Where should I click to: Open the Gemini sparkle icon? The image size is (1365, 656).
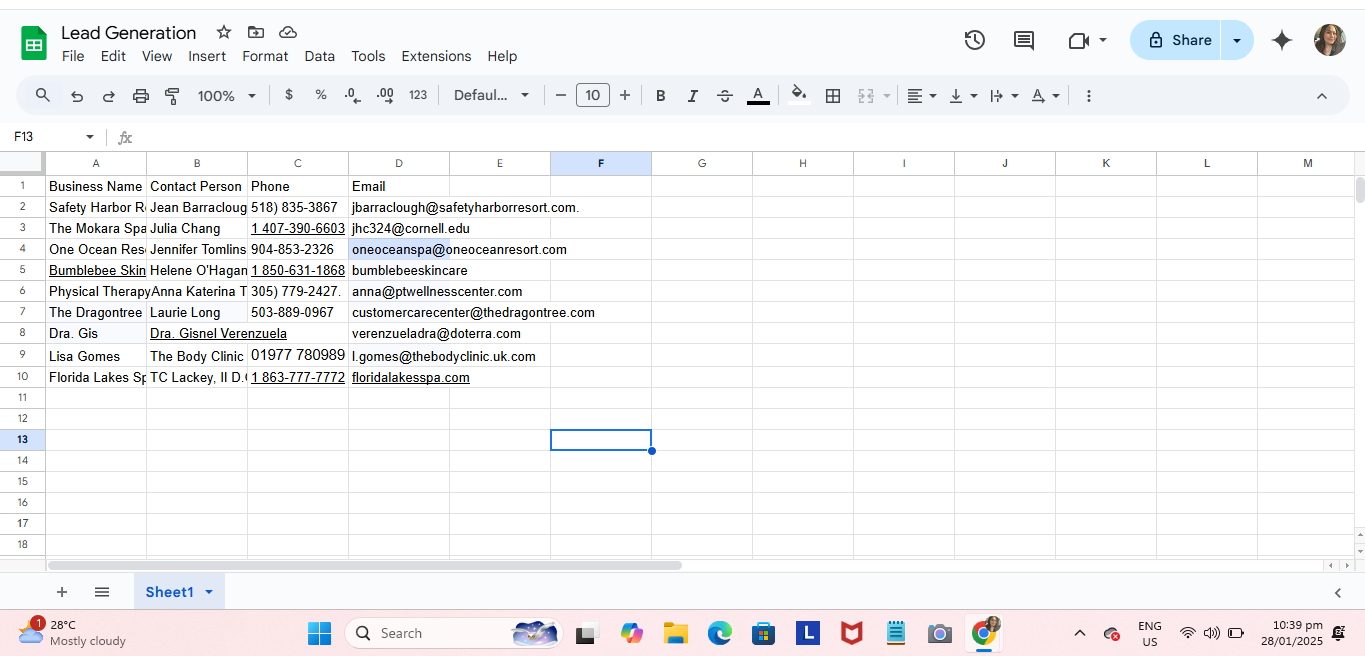tap(1282, 40)
